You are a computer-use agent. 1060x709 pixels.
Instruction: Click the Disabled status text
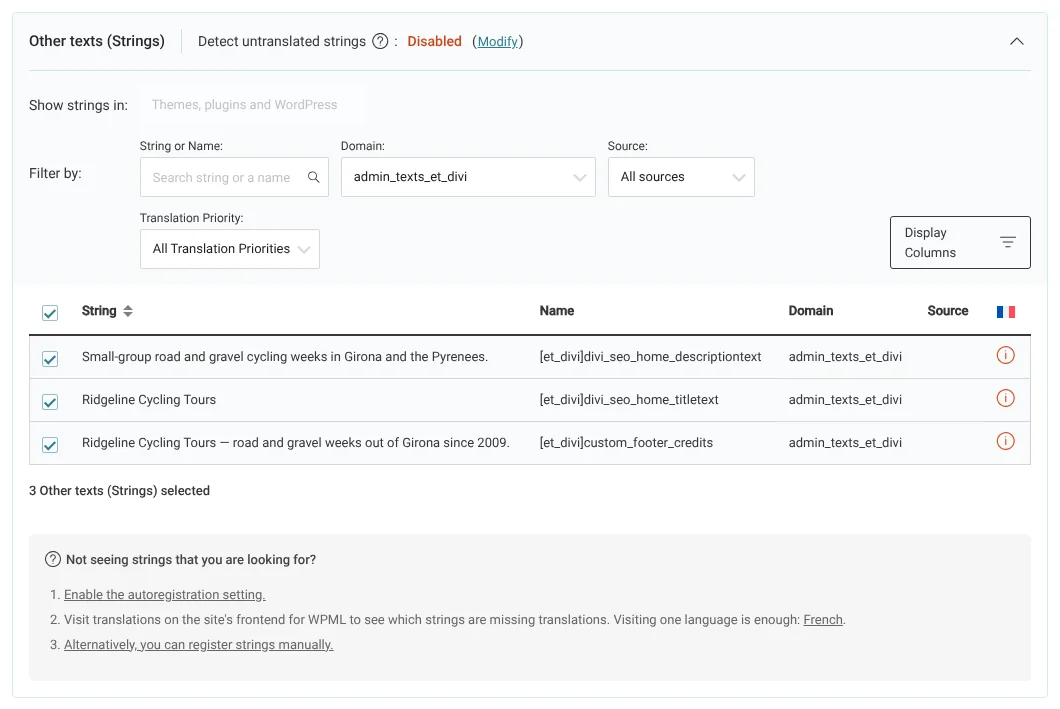coord(434,41)
